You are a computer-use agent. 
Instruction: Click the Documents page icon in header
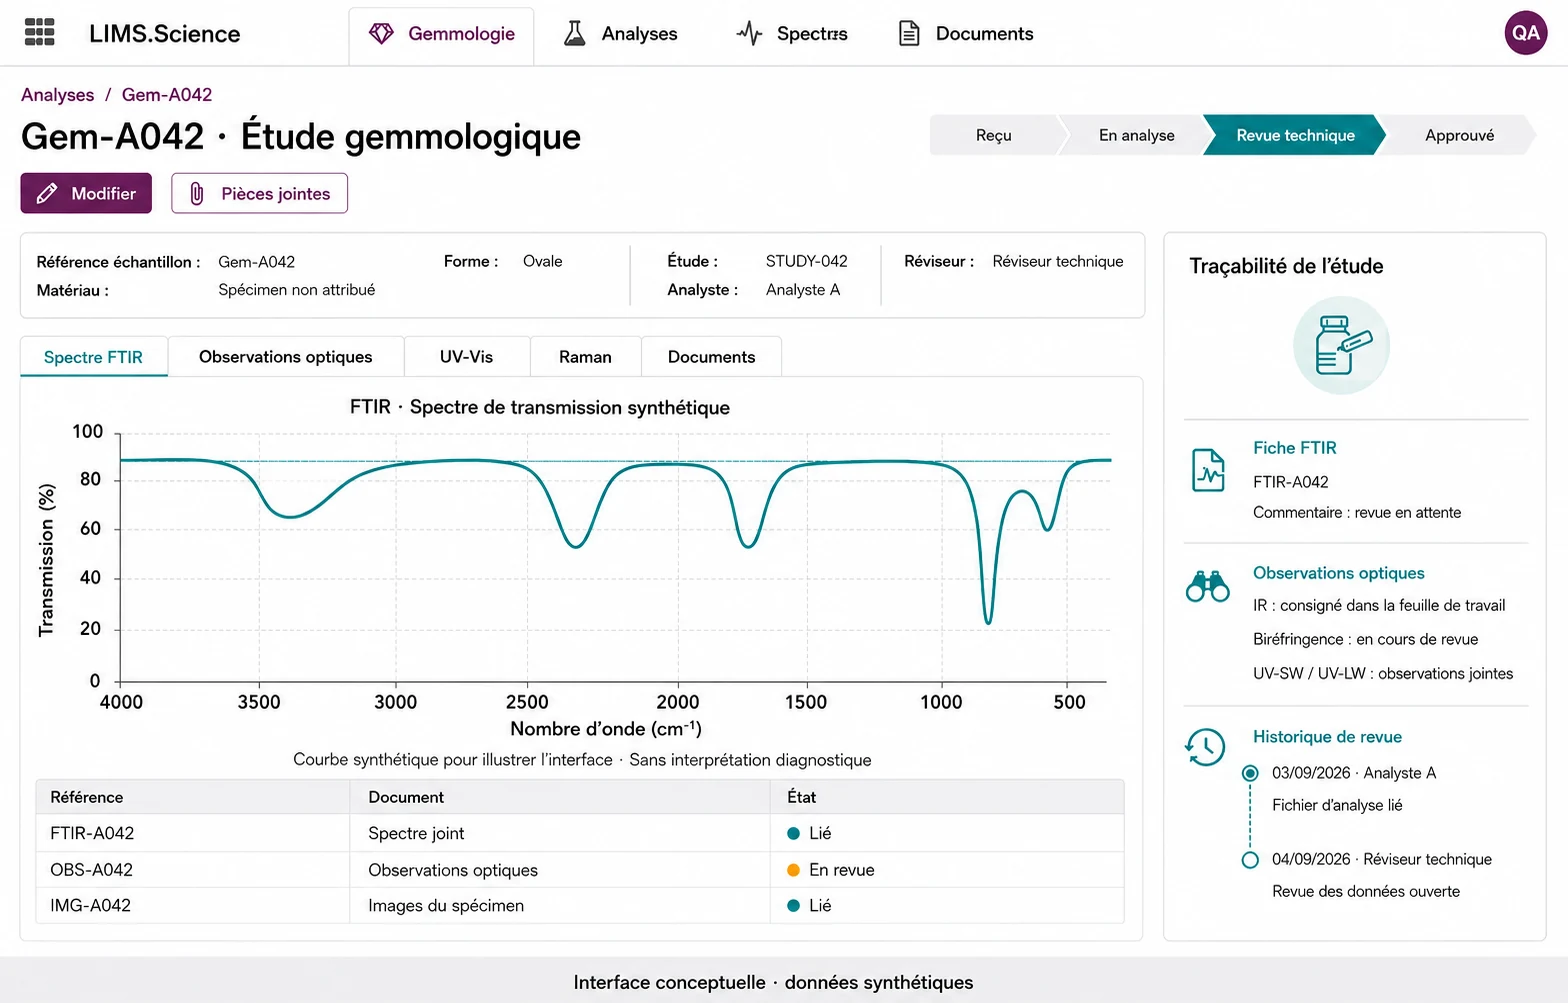[x=909, y=34]
